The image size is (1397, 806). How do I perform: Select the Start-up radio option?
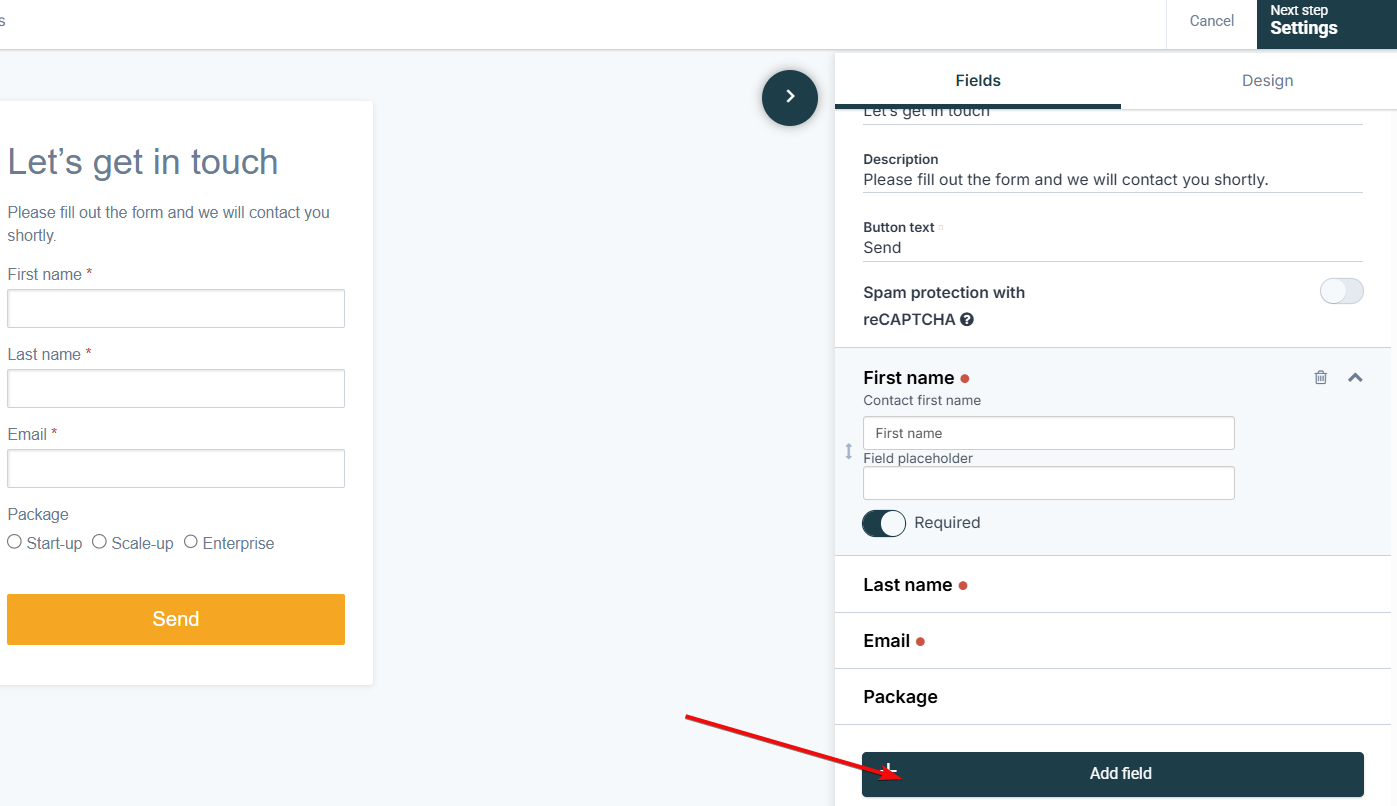(14, 541)
